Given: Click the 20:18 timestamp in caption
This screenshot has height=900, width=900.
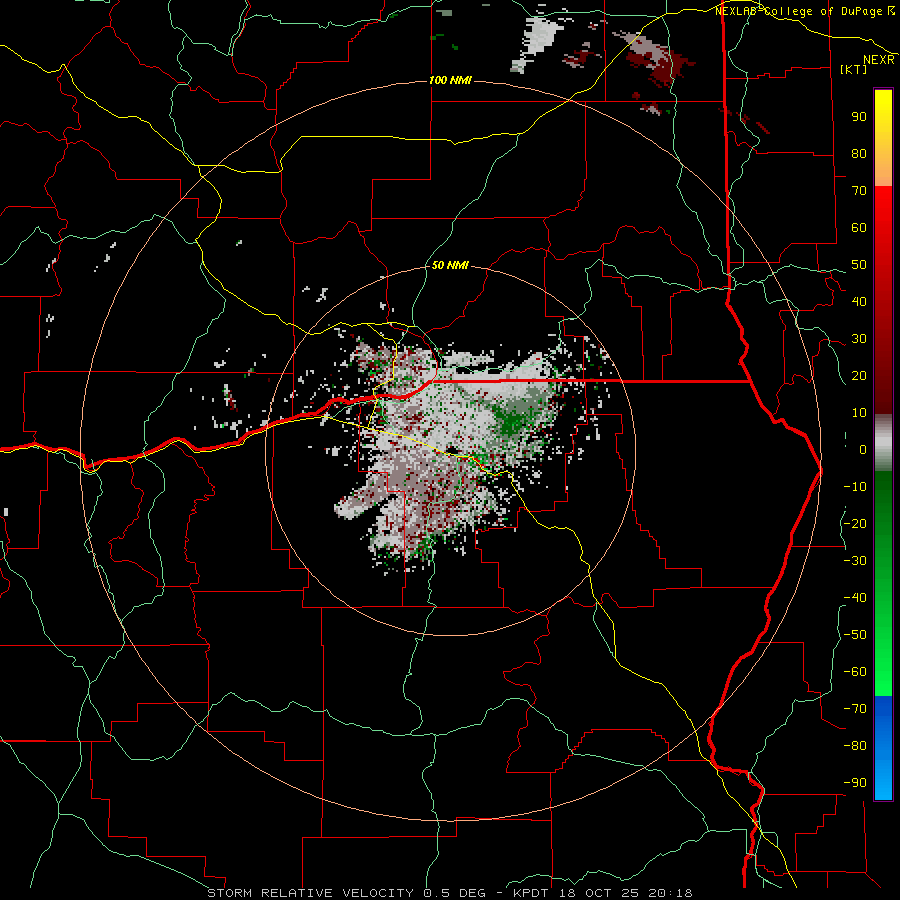Looking at the screenshot, I should pyautogui.click(x=672, y=893).
